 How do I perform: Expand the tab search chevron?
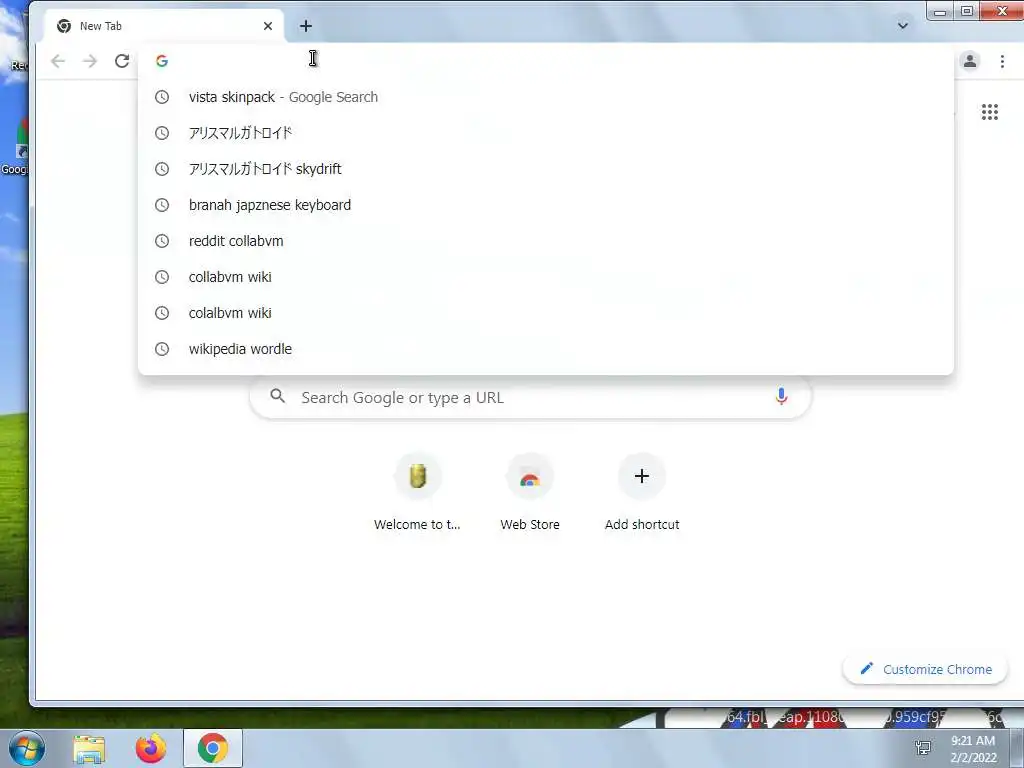(903, 26)
